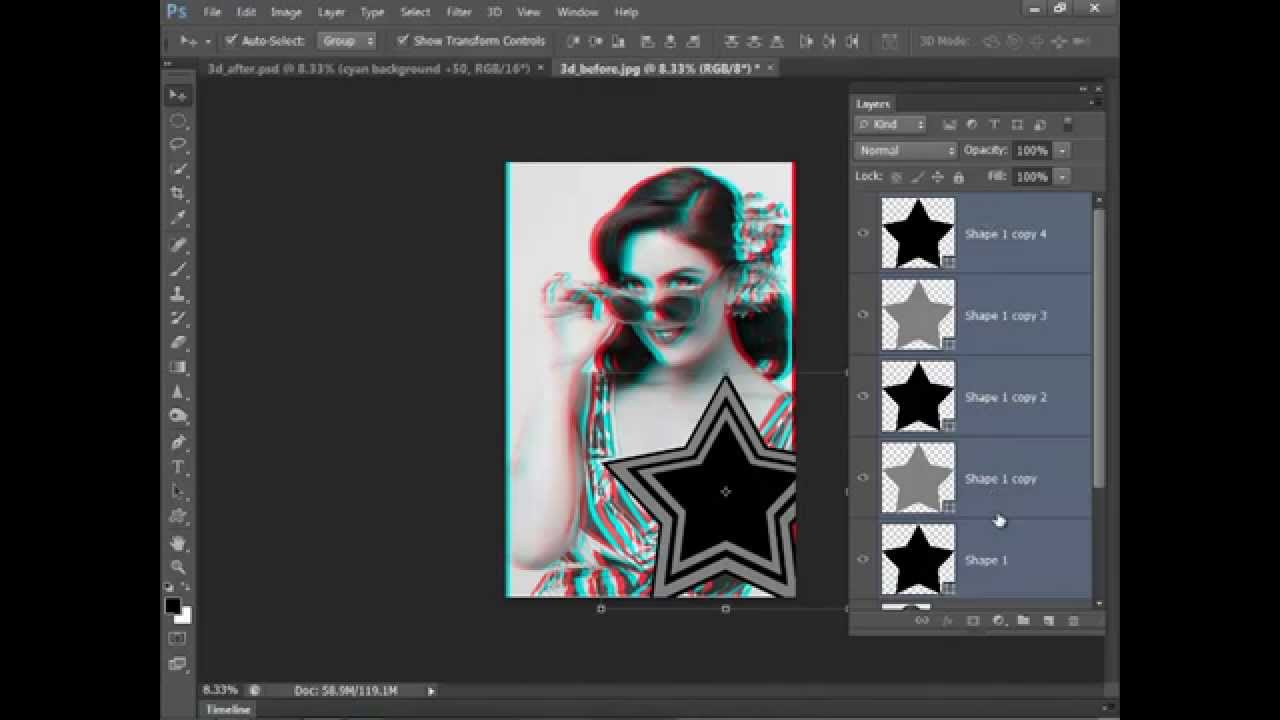
Task: Create a new layer with the new layer icon
Action: coord(1048,620)
